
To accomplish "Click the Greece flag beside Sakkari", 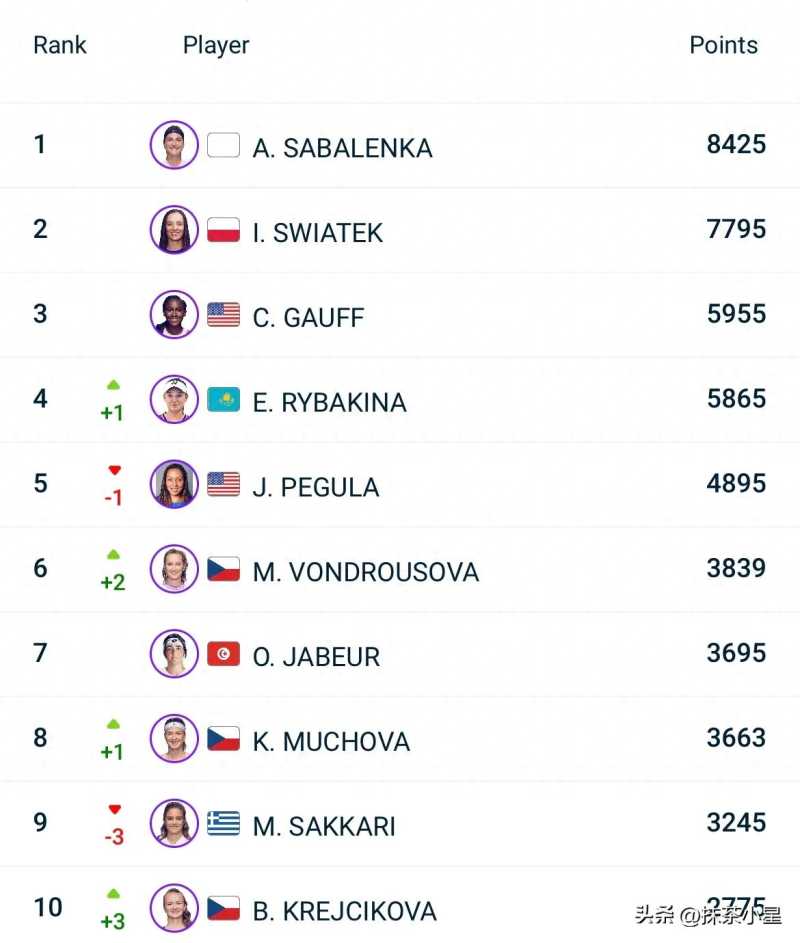I will pyautogui.click(x=223, y=823).
